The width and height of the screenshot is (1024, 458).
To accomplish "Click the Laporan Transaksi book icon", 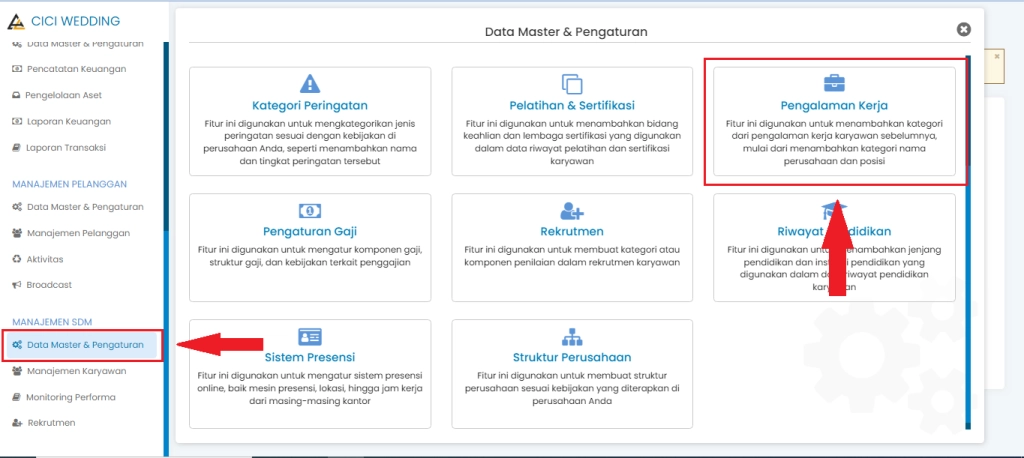I will point(16,148).
